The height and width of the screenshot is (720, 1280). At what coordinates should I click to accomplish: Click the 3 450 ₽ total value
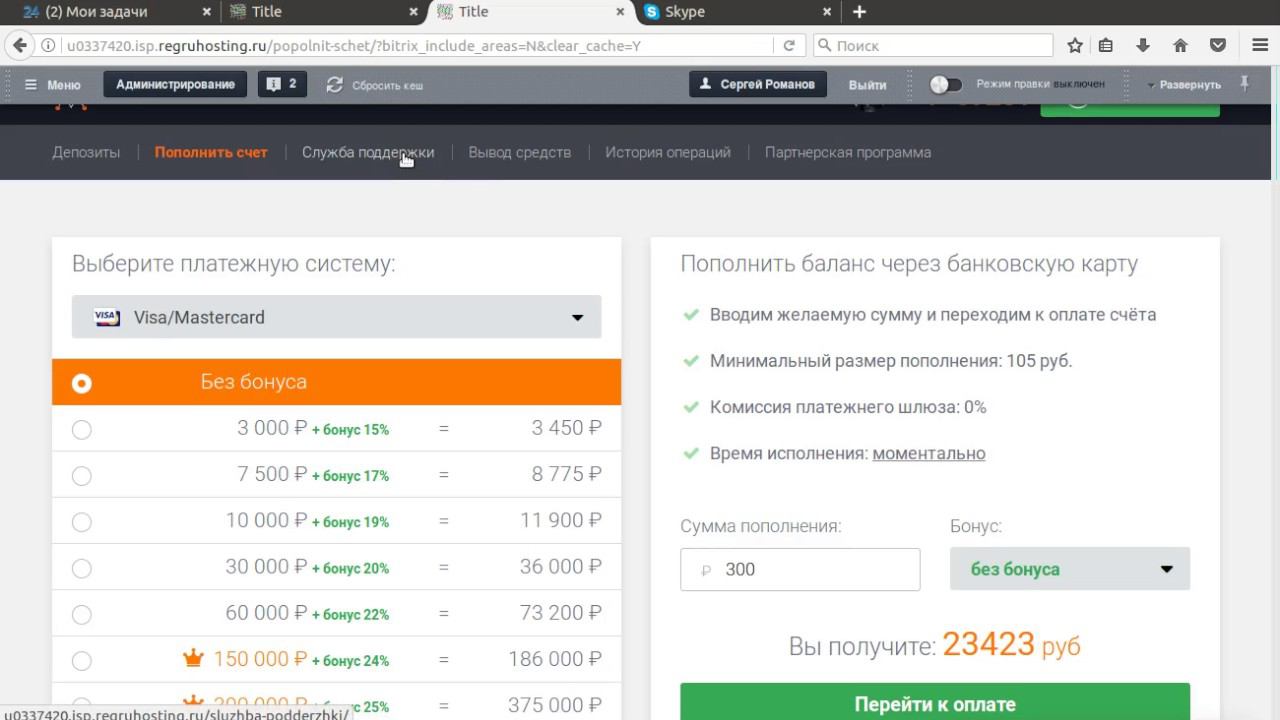click(567, 428)
